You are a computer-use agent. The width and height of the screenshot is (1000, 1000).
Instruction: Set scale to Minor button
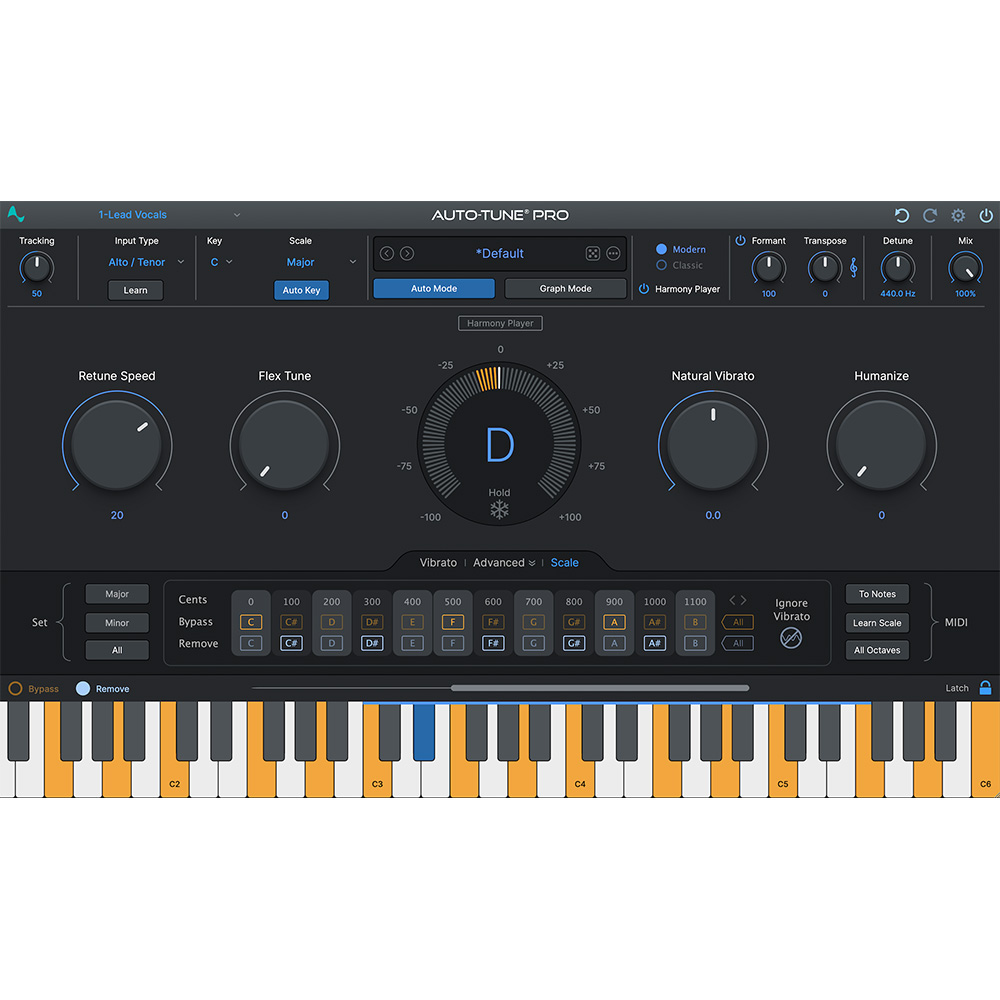(x=117, y=622)
